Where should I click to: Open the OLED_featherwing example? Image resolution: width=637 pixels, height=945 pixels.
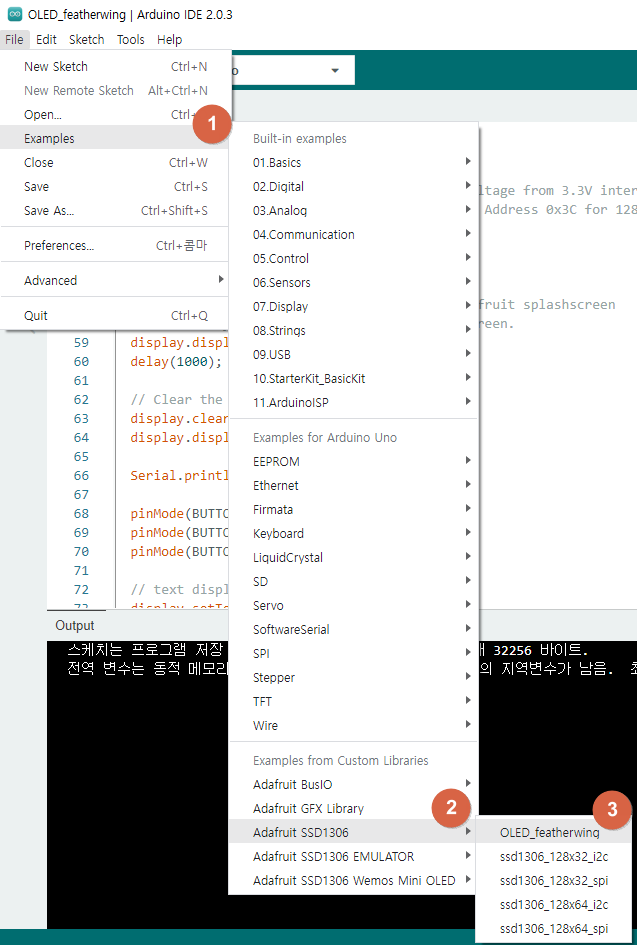pos(554,833)
